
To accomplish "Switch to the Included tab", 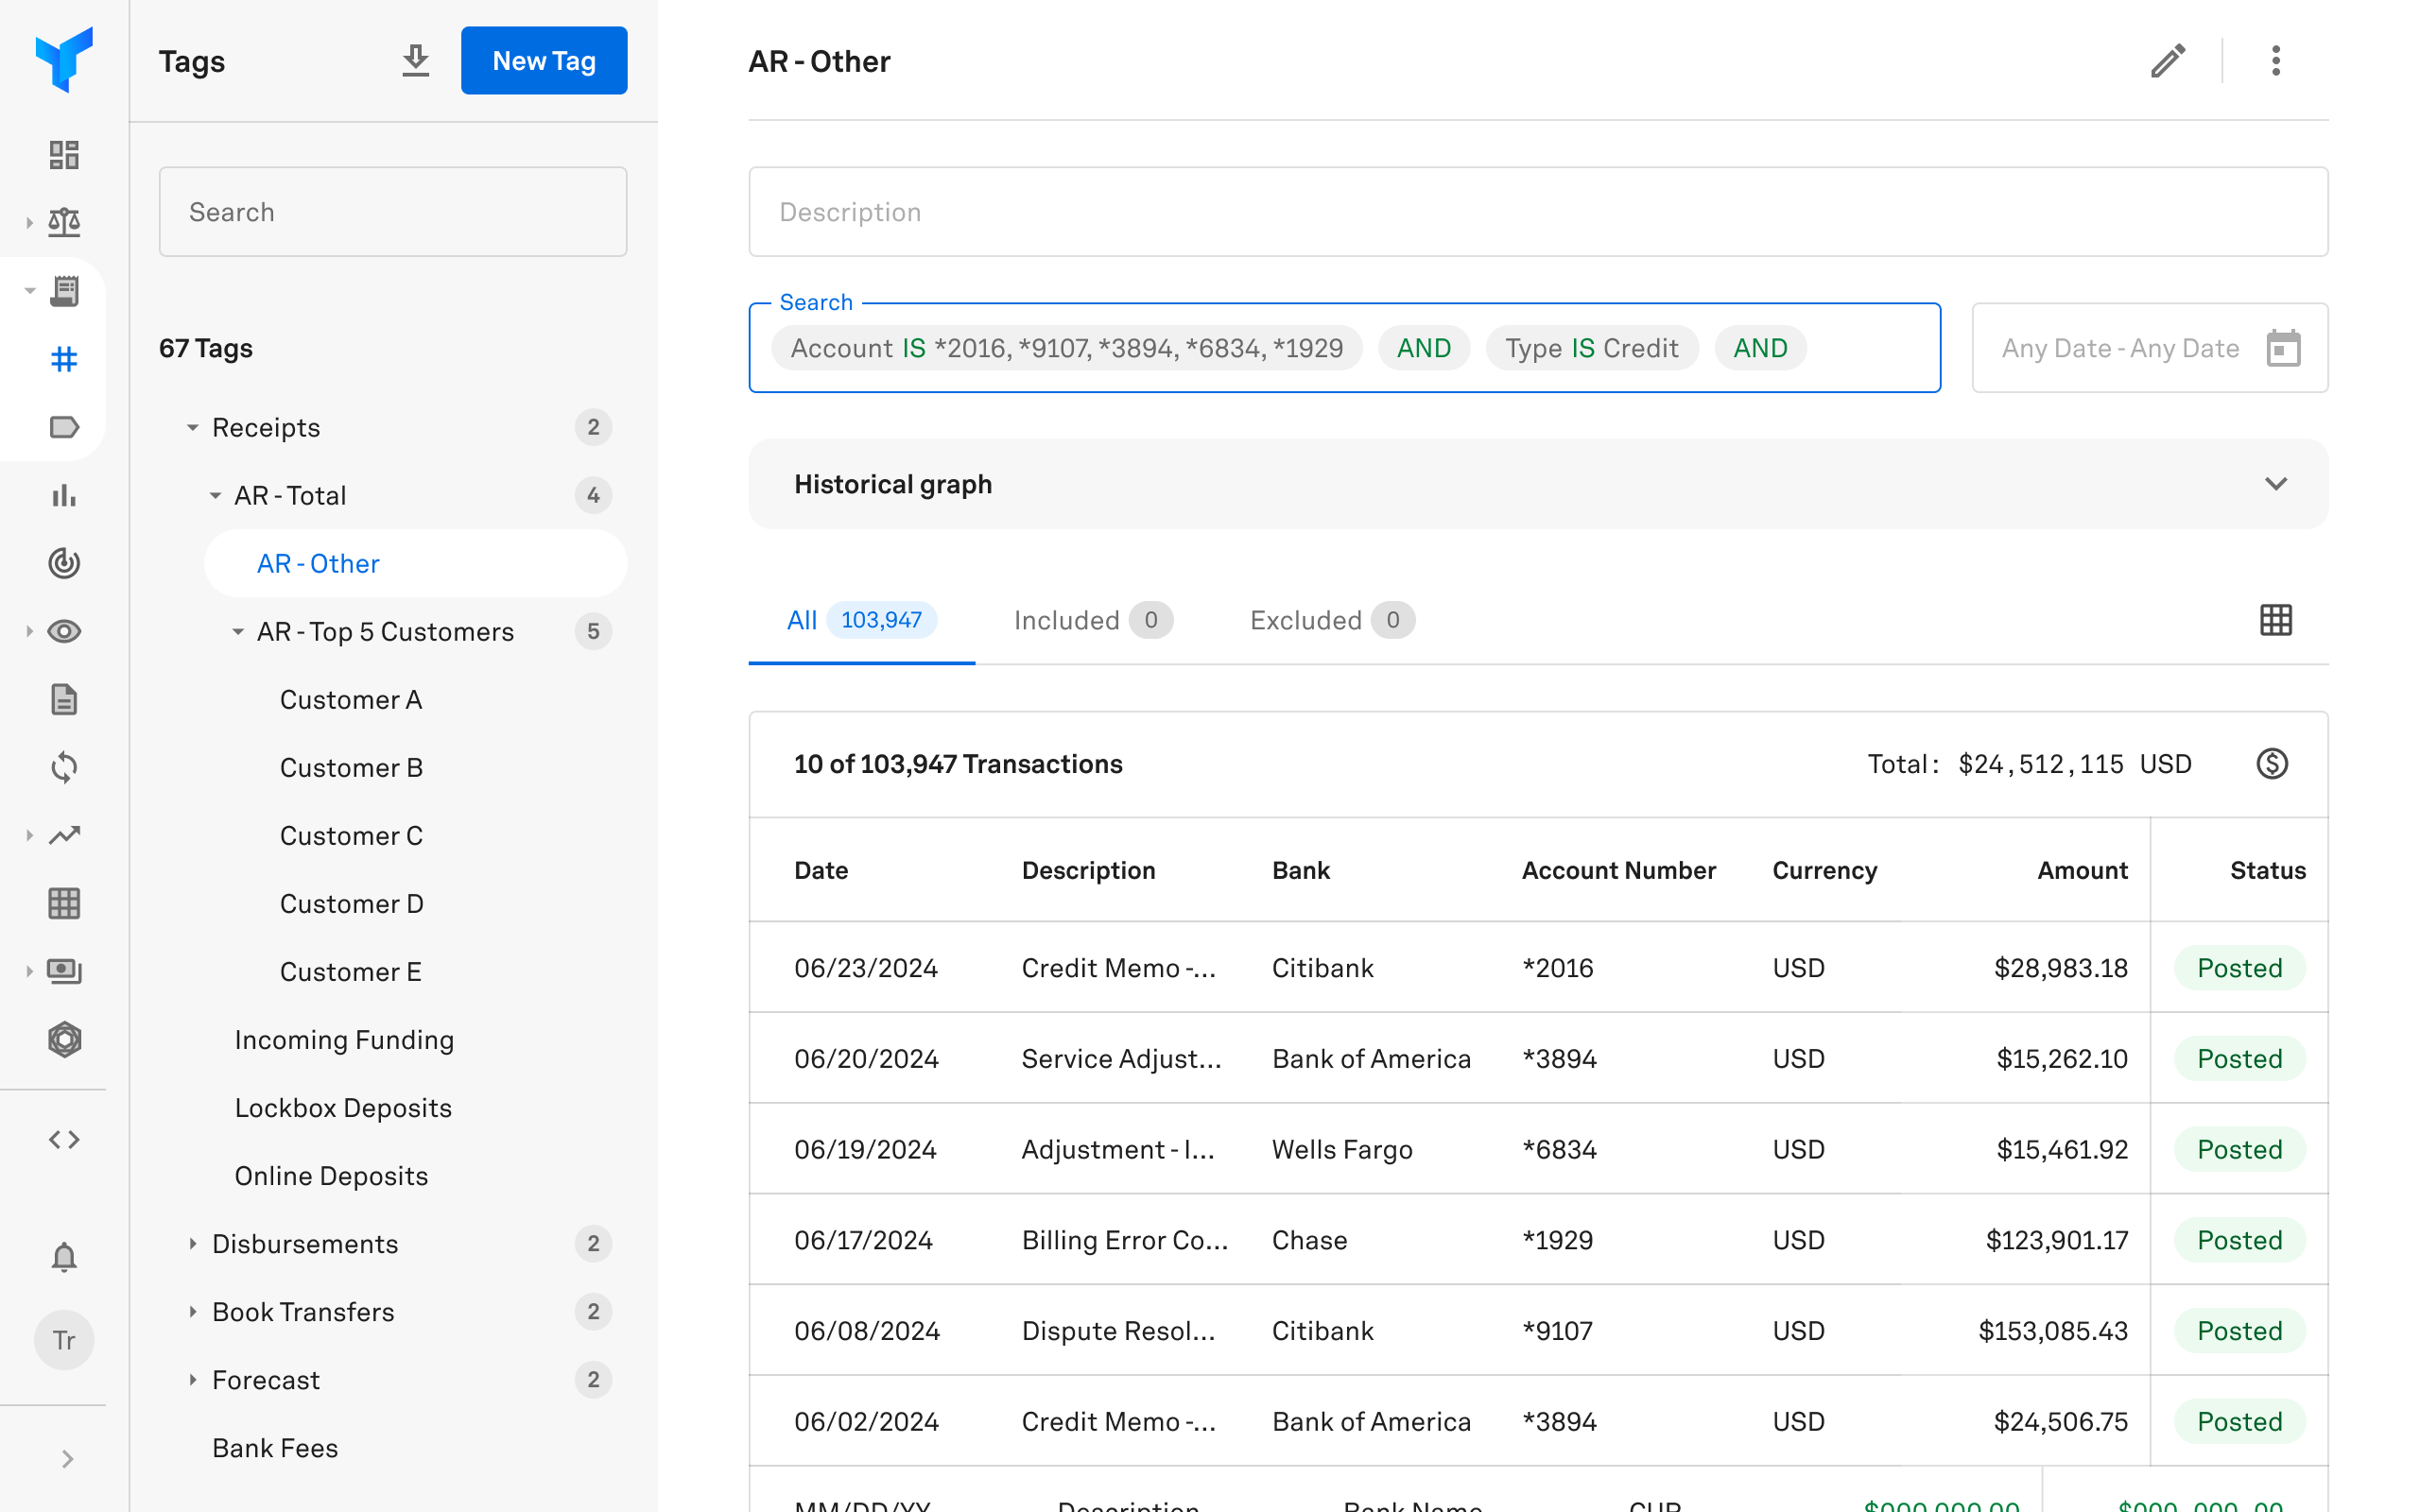I will click(1092, 620).
